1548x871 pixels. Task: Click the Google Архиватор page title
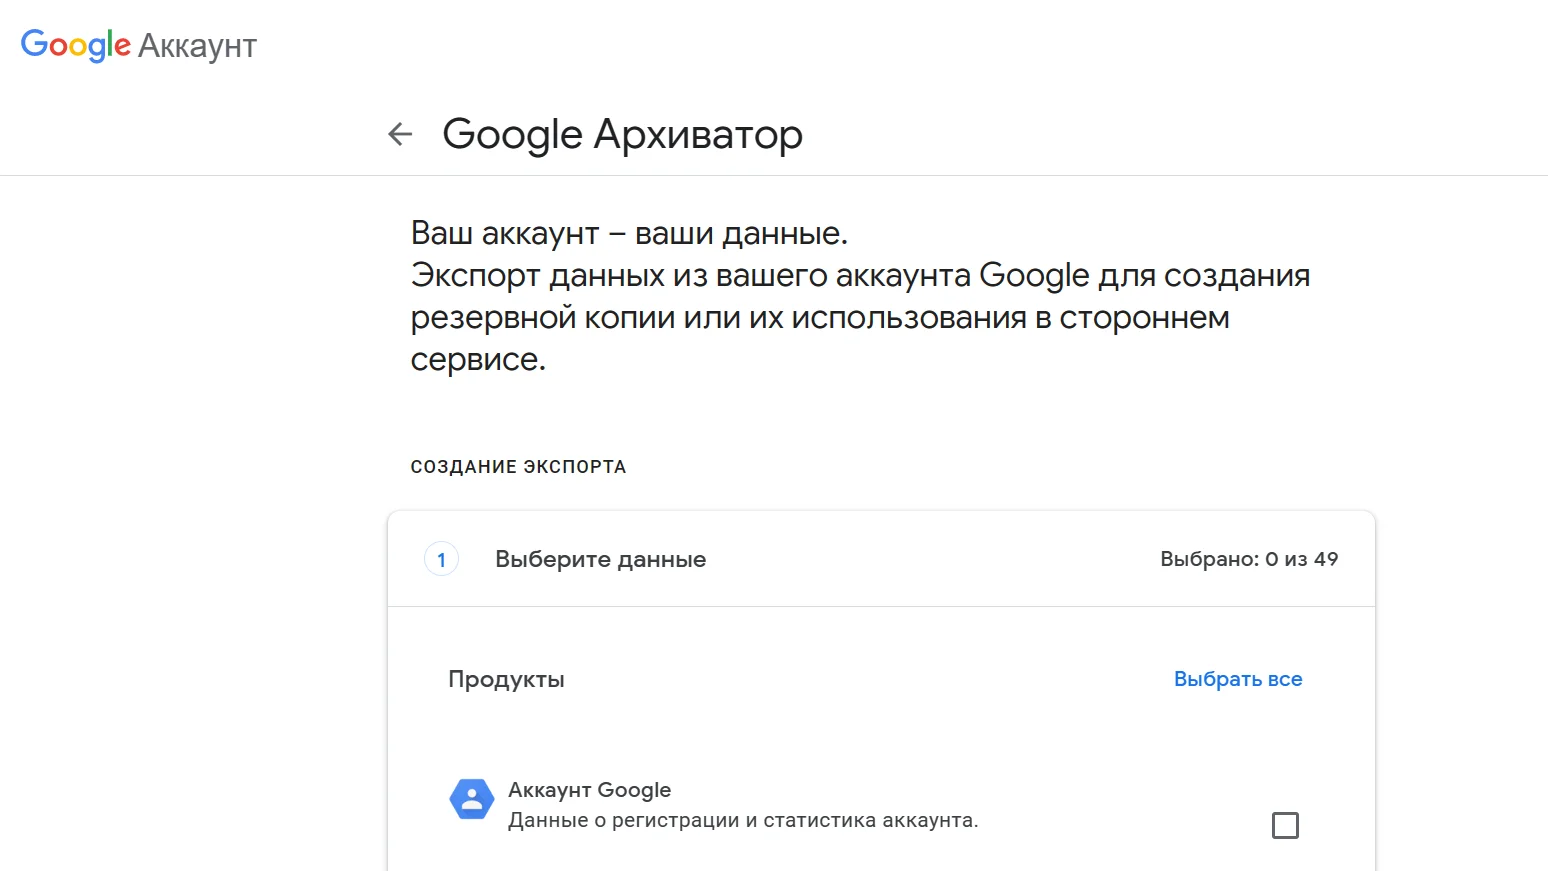621,134
